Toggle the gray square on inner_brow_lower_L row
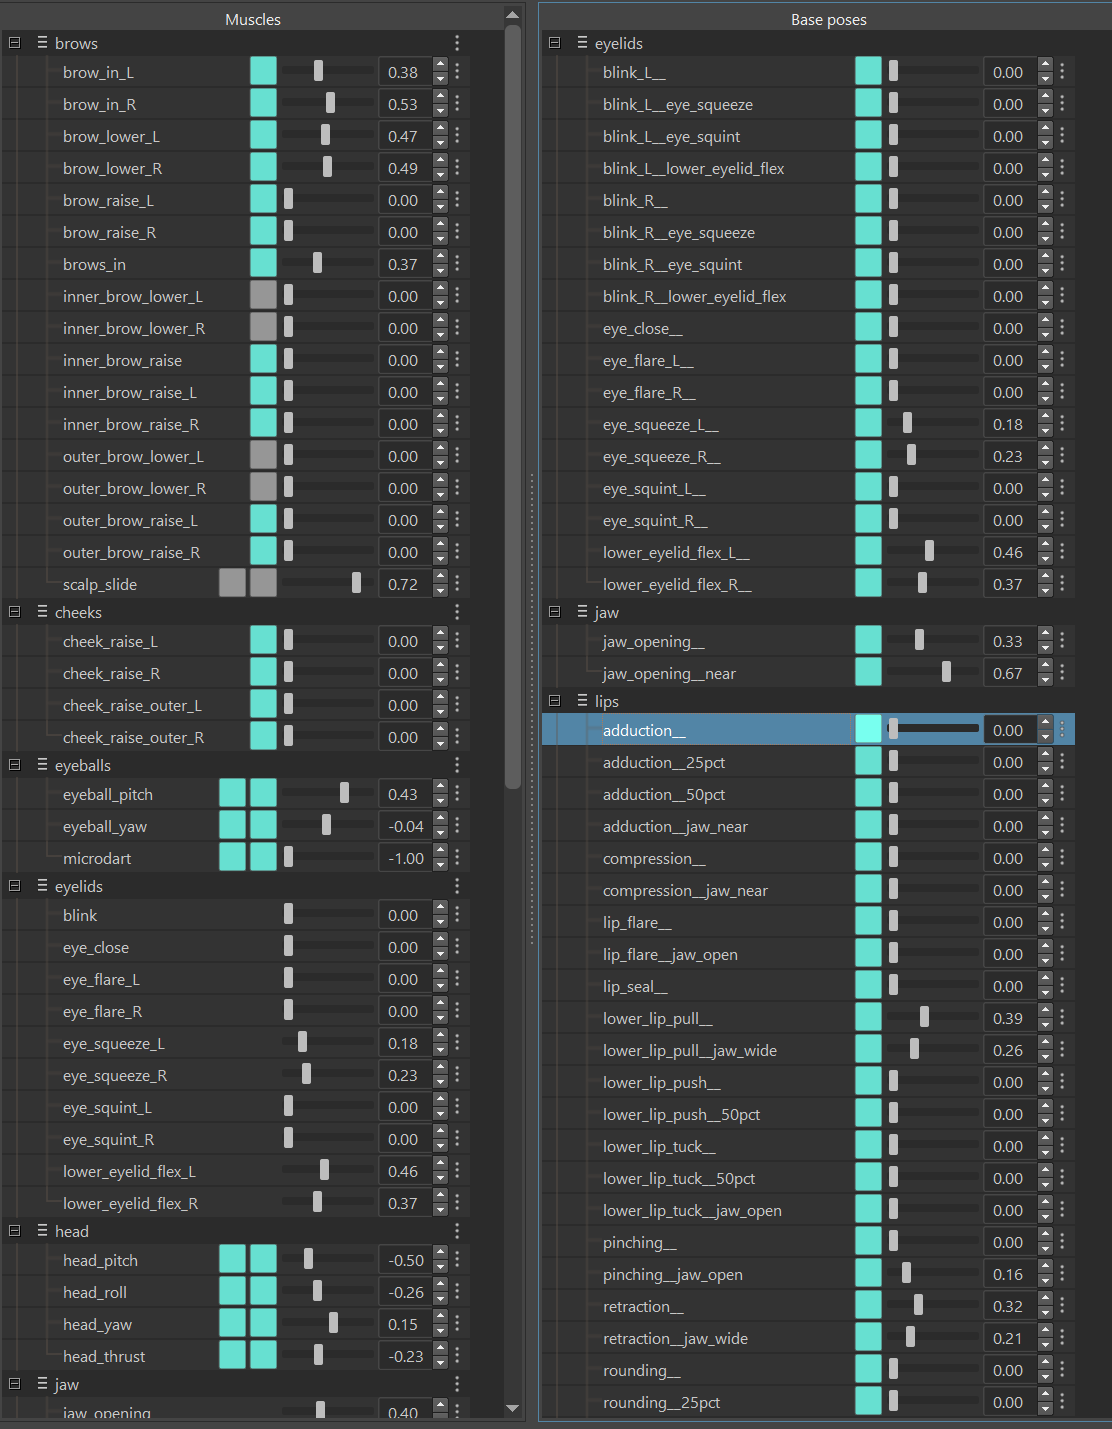This screenshot has width=1112, height=1429. tap(263, 296)
